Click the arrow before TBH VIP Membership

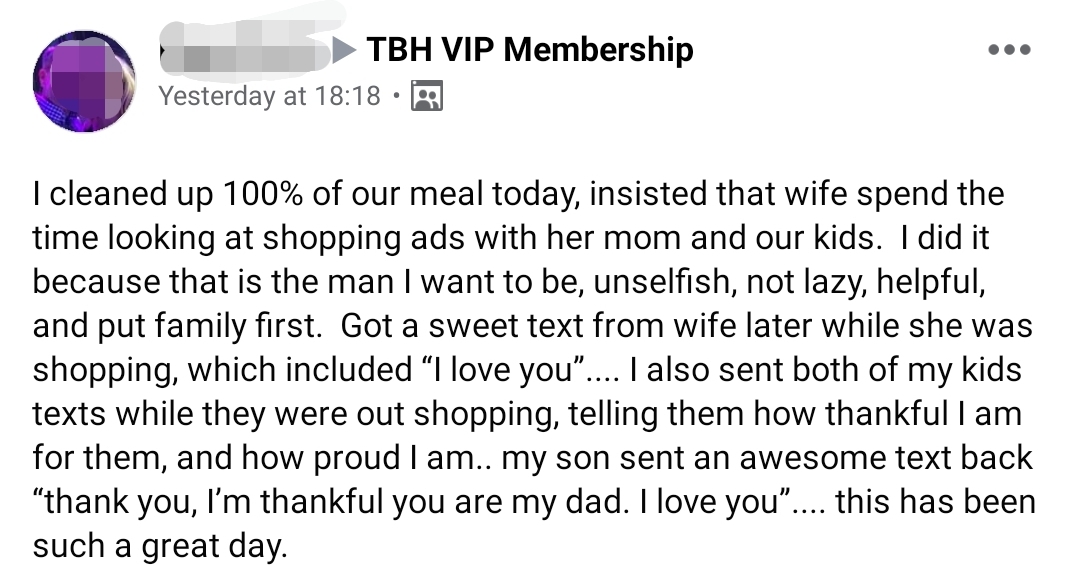click(x=345, y=48)
